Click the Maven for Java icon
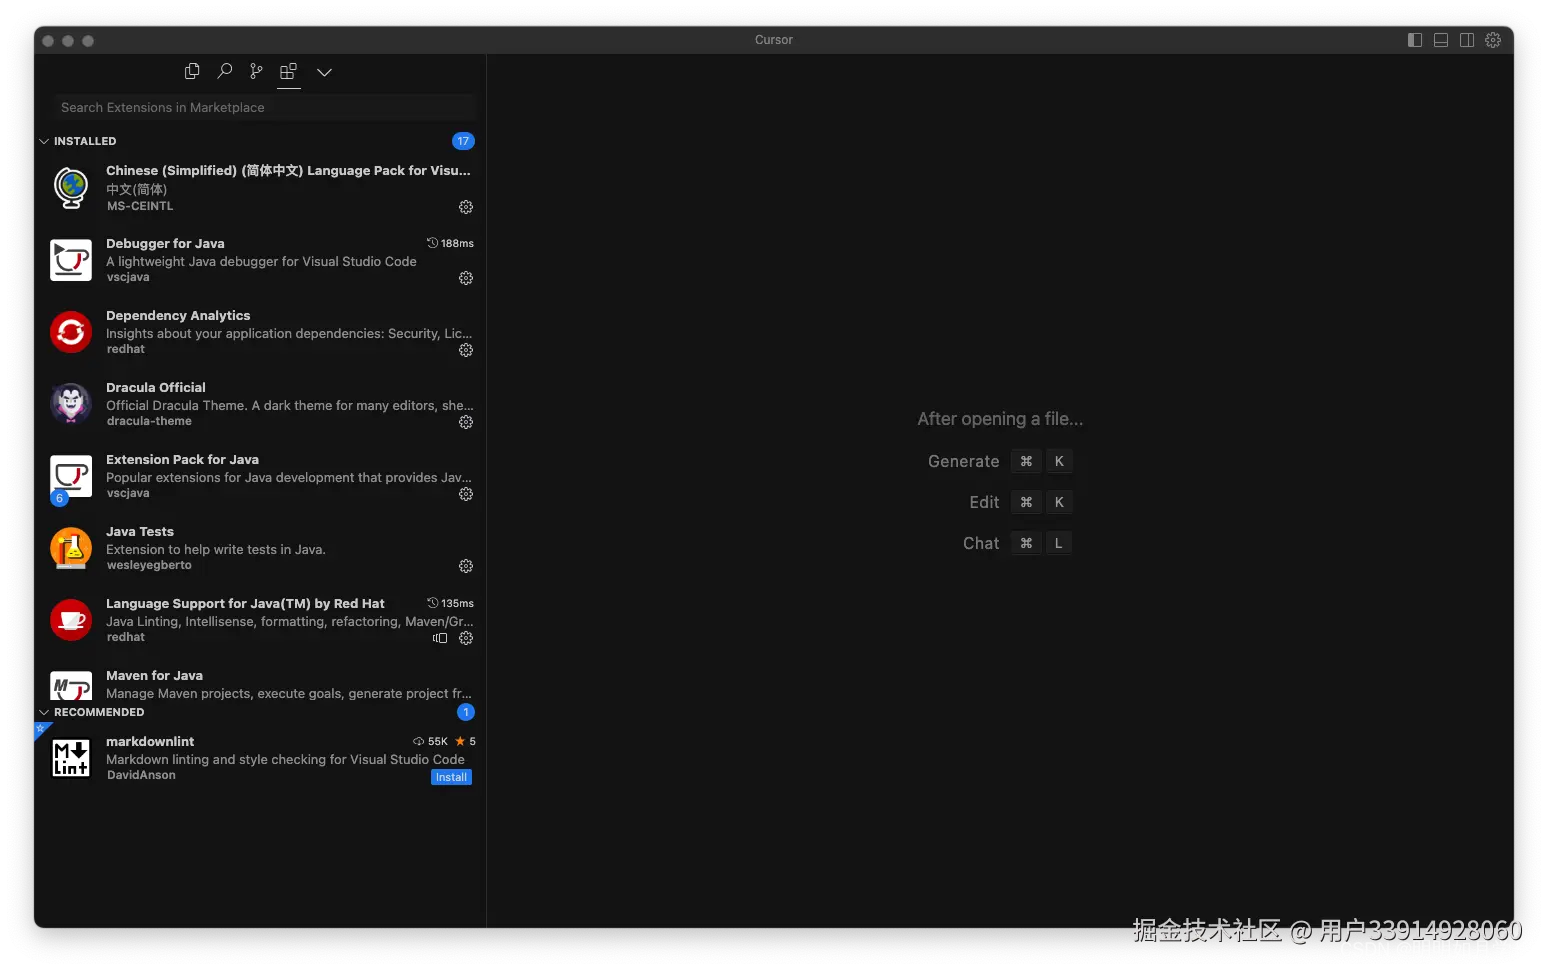The image size is (1548, 970). click(x=71, y=686)
